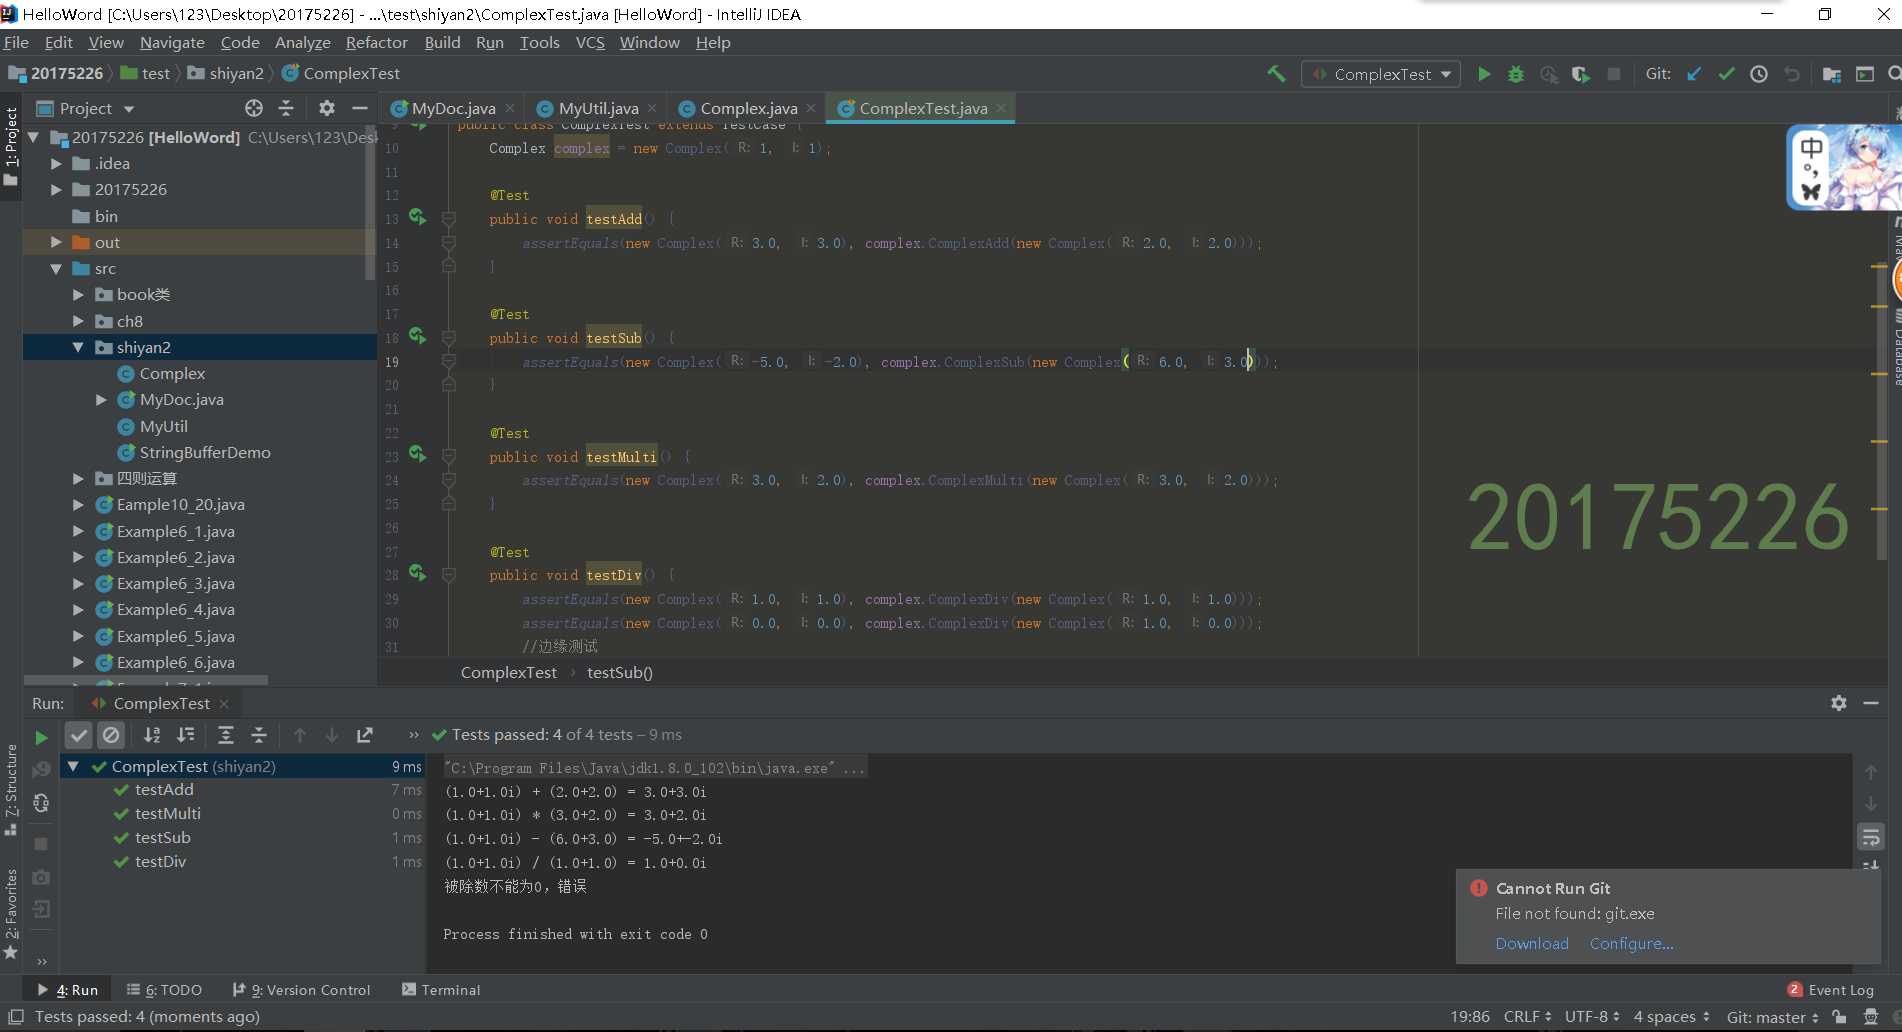Switch to MyDoc.java editor tab
Screen dimensions: 1902x1032
point(452,108)
